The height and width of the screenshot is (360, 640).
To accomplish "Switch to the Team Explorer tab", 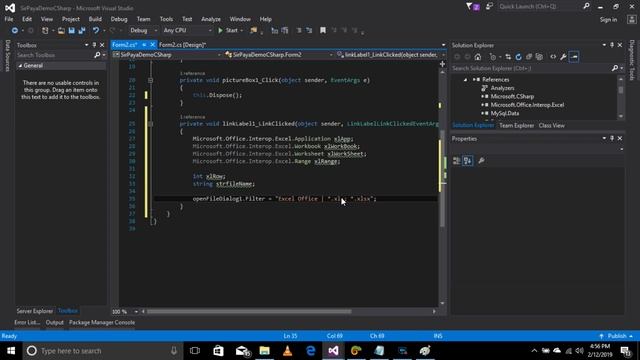I will tap(516, 125).
